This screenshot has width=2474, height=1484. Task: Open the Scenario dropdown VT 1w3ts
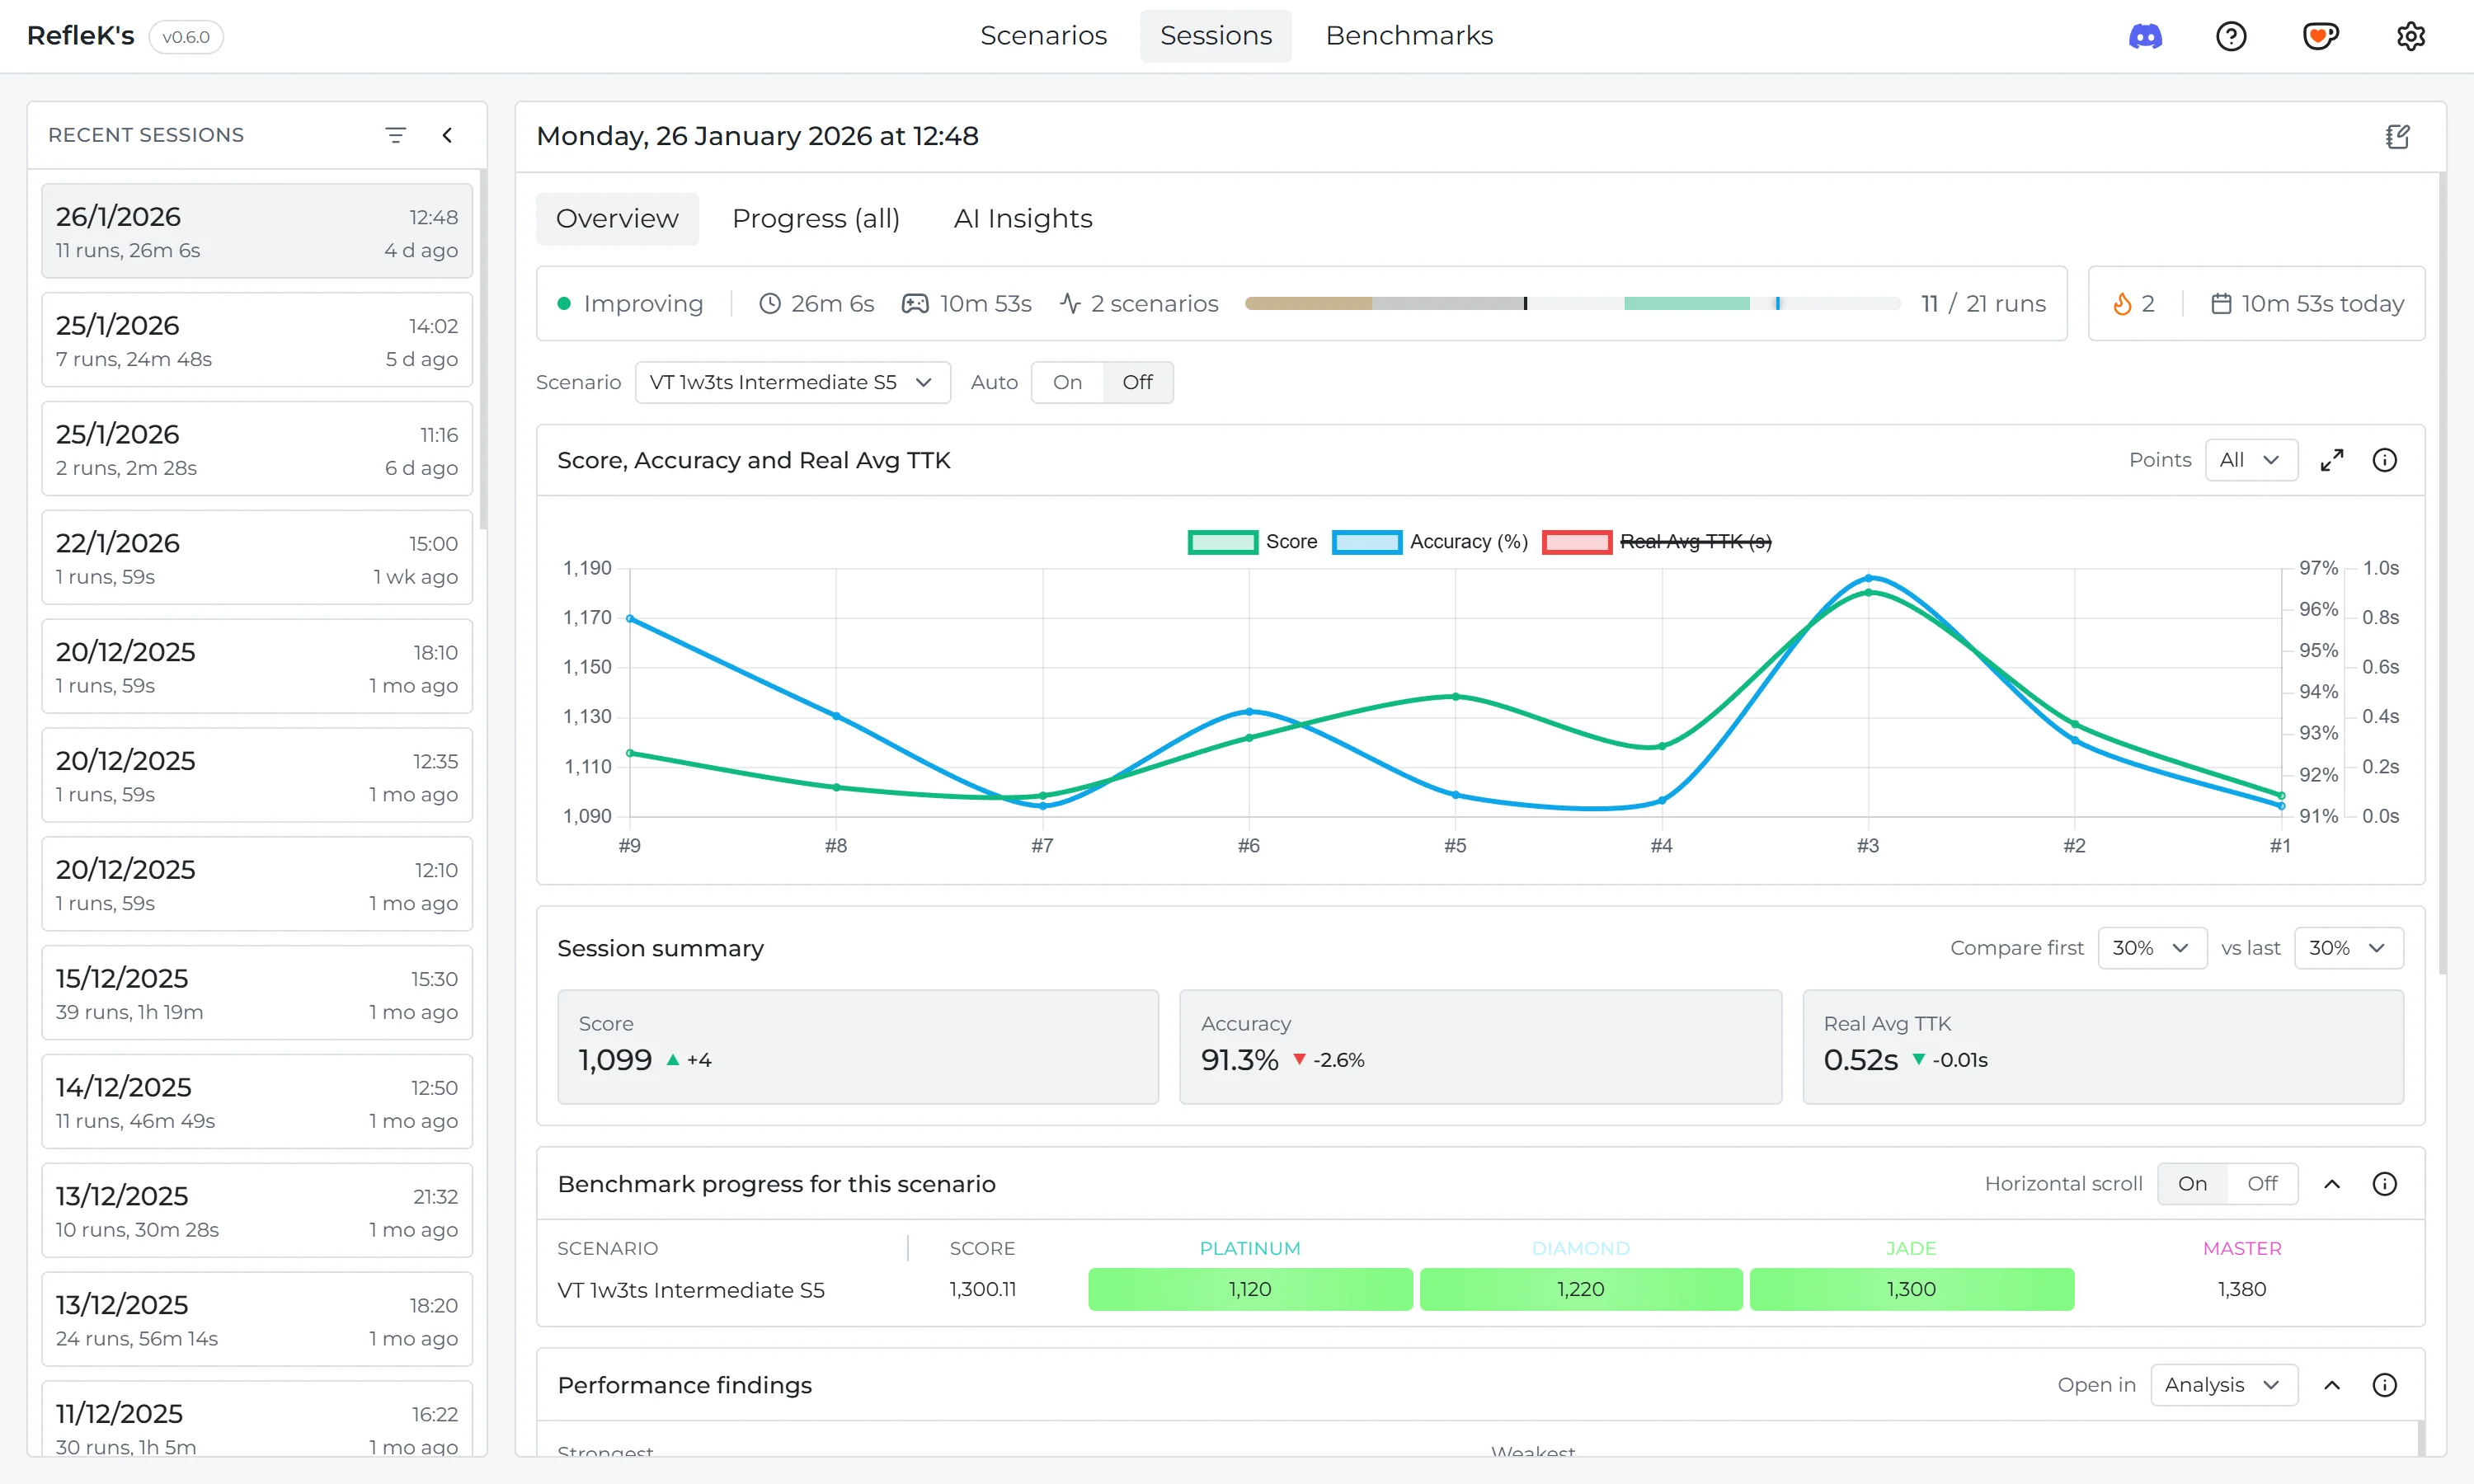791,383
